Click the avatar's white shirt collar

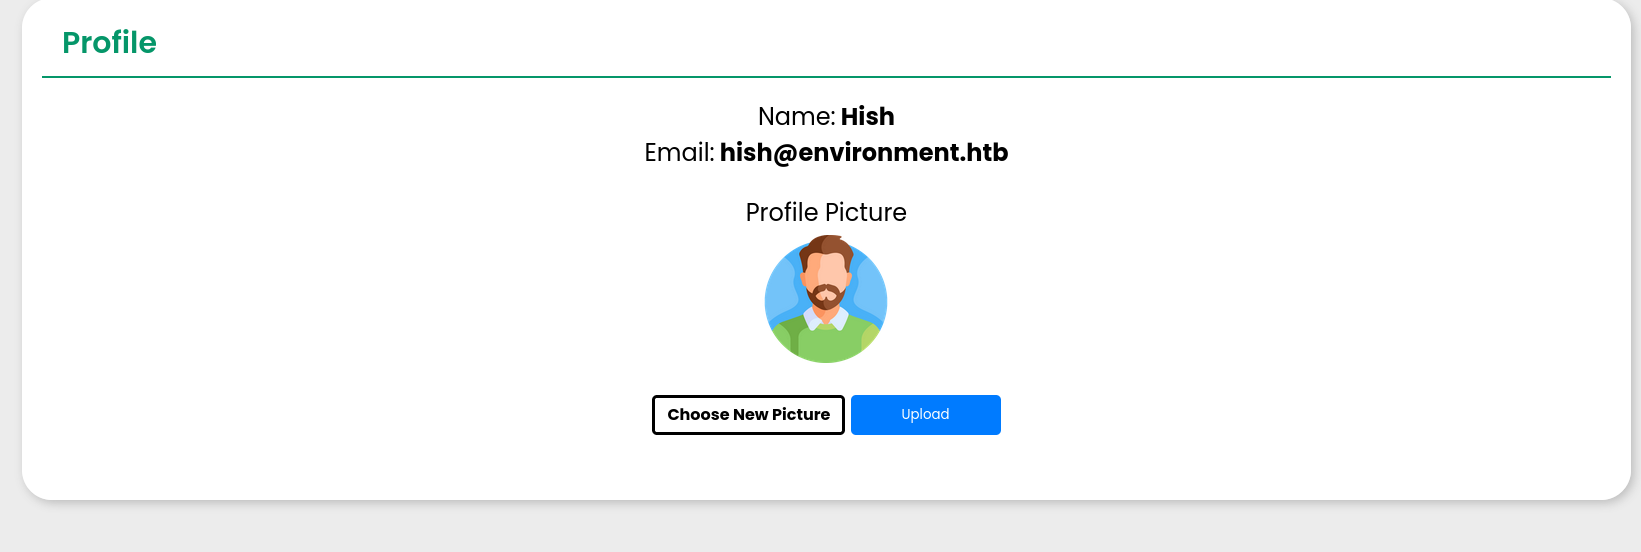coord(811,319)
